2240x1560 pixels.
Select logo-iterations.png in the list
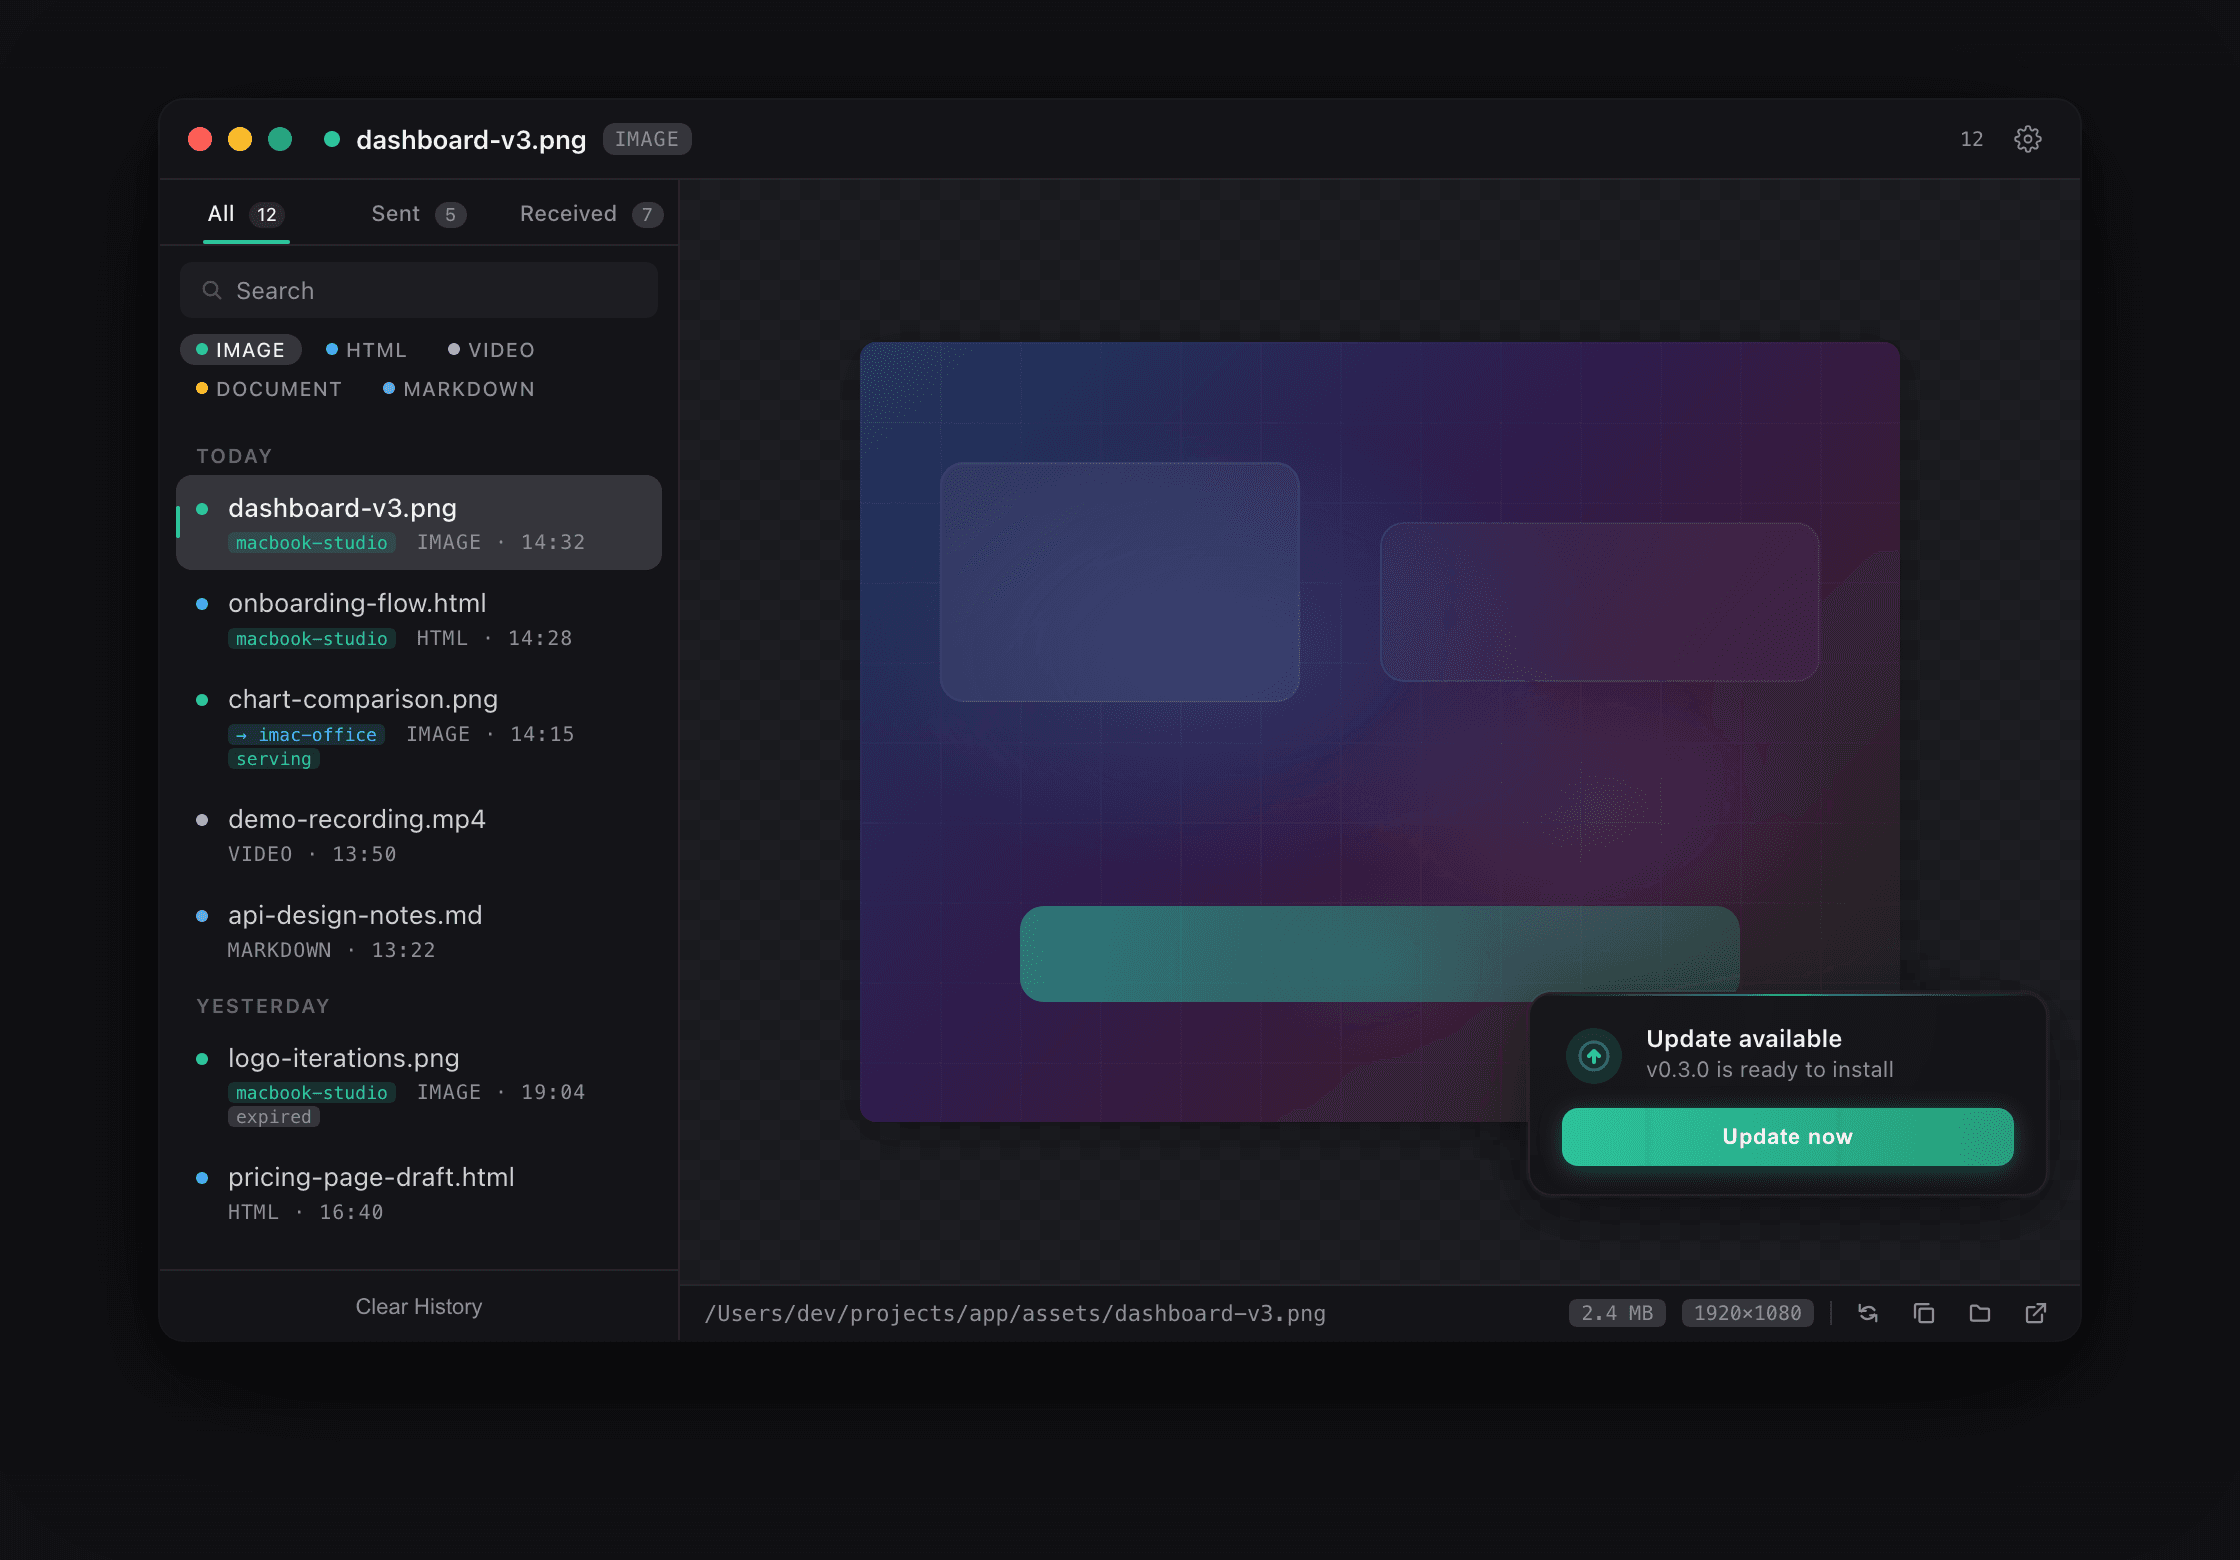(x=419, y=1086)
